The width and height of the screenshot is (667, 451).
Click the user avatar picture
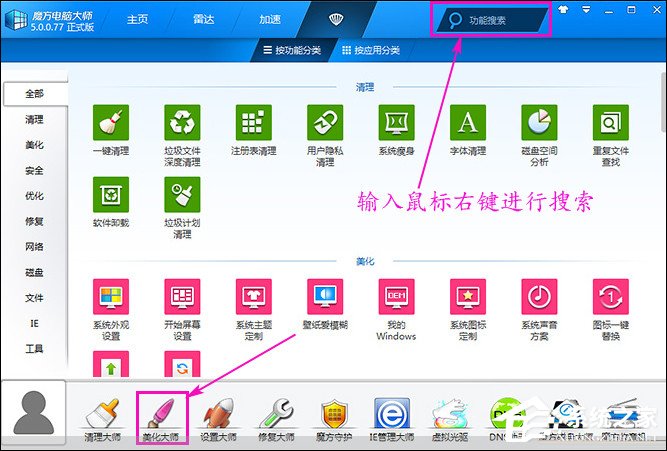pos(34,413)
